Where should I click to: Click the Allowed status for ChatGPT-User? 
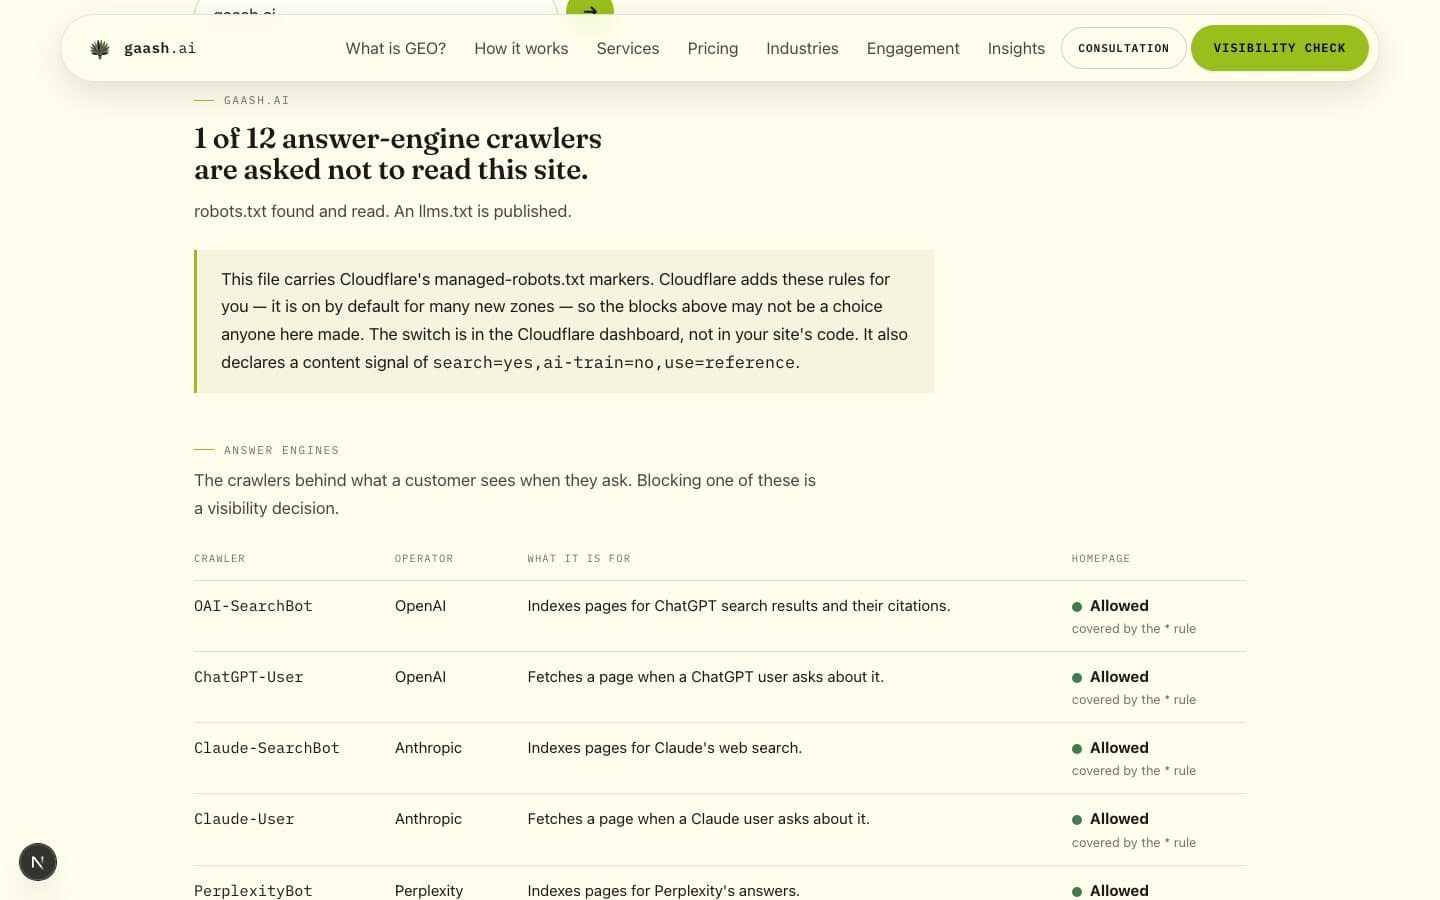pos(1110,677)
